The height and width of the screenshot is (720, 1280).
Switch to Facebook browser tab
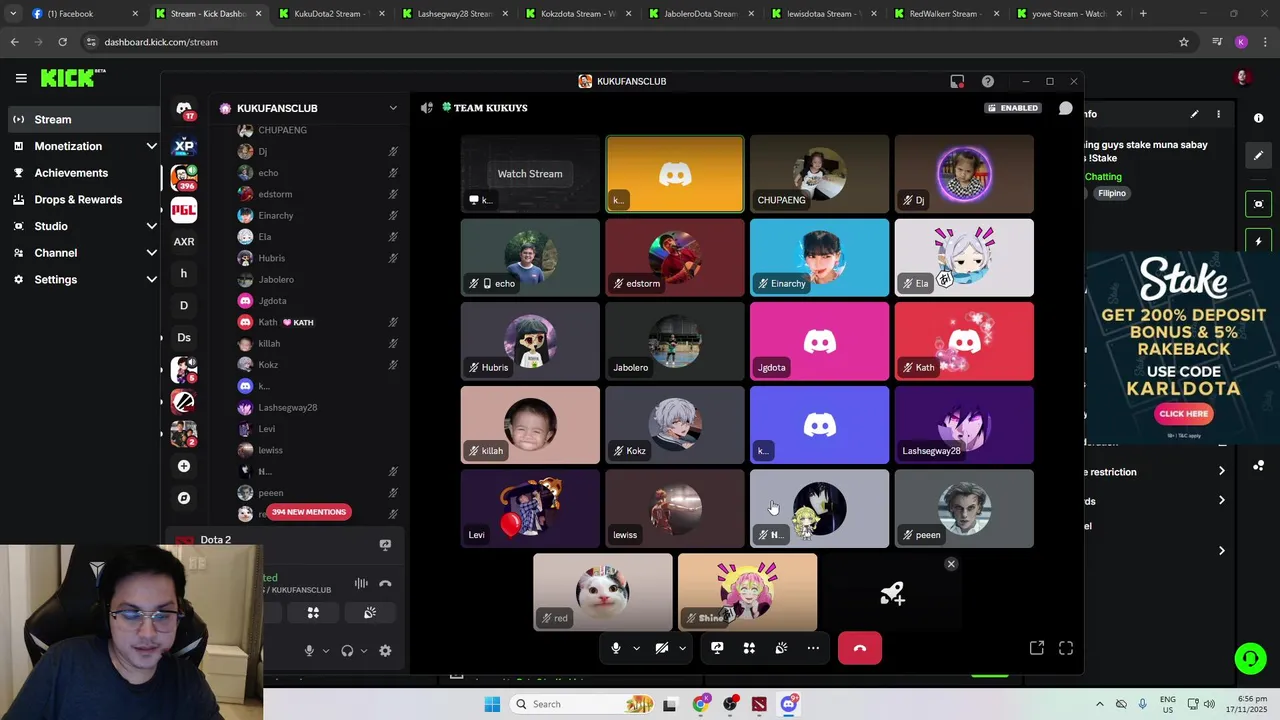click(x=85, y=14)
